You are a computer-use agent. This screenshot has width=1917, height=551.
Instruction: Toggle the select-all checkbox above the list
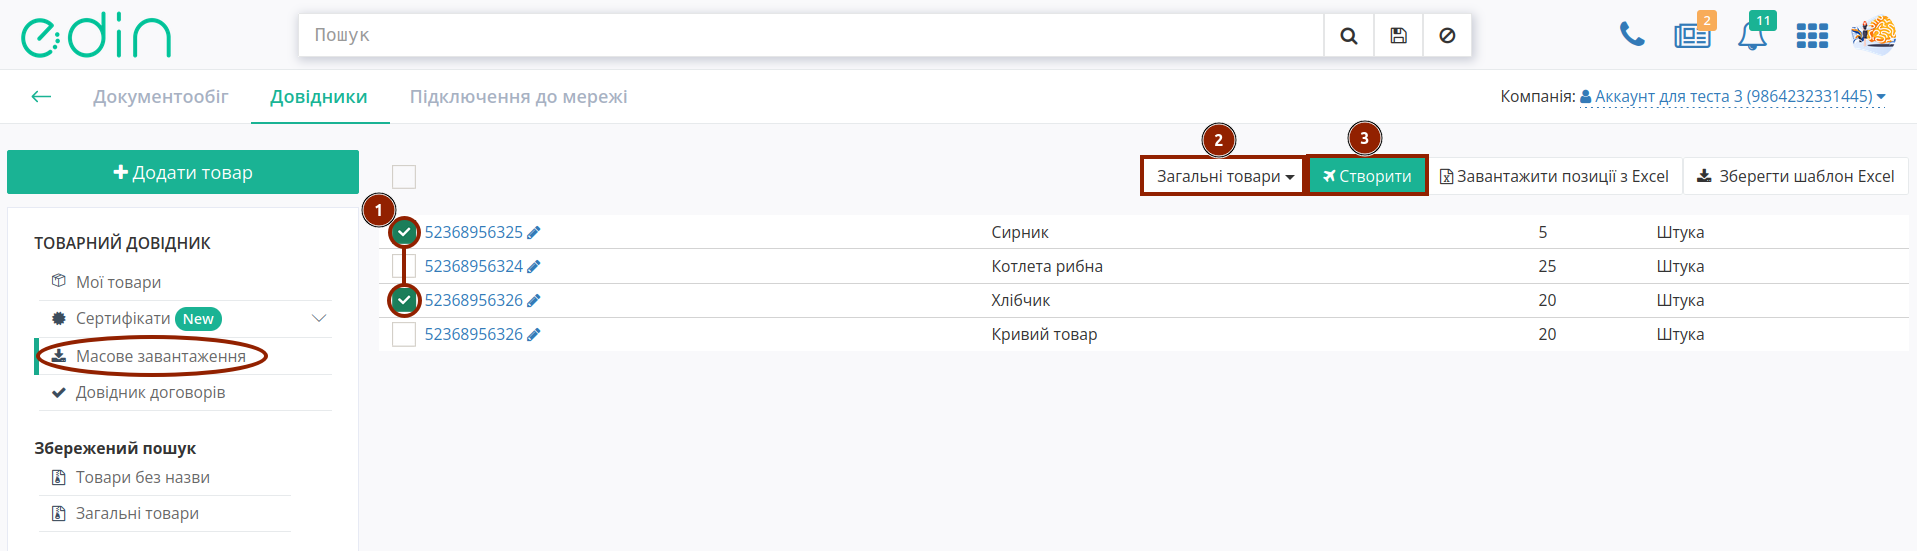(404, 177)
